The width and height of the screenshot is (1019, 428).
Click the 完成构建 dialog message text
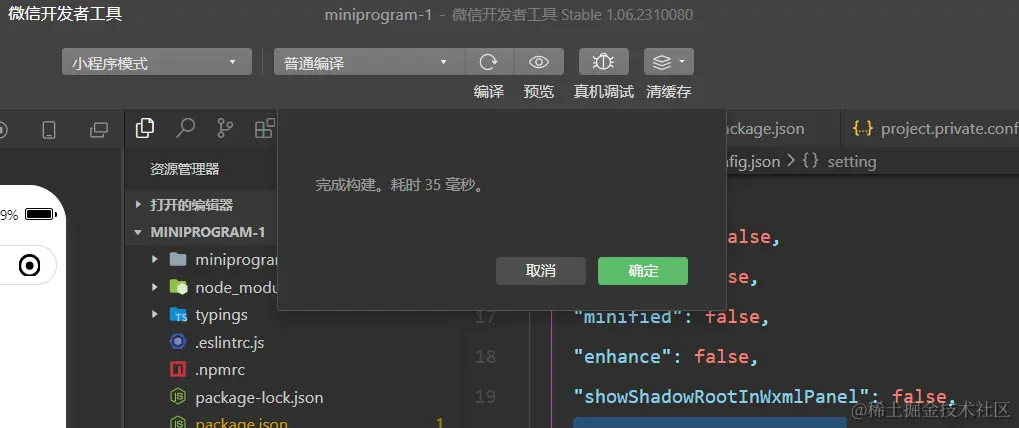tap(400, 185)
